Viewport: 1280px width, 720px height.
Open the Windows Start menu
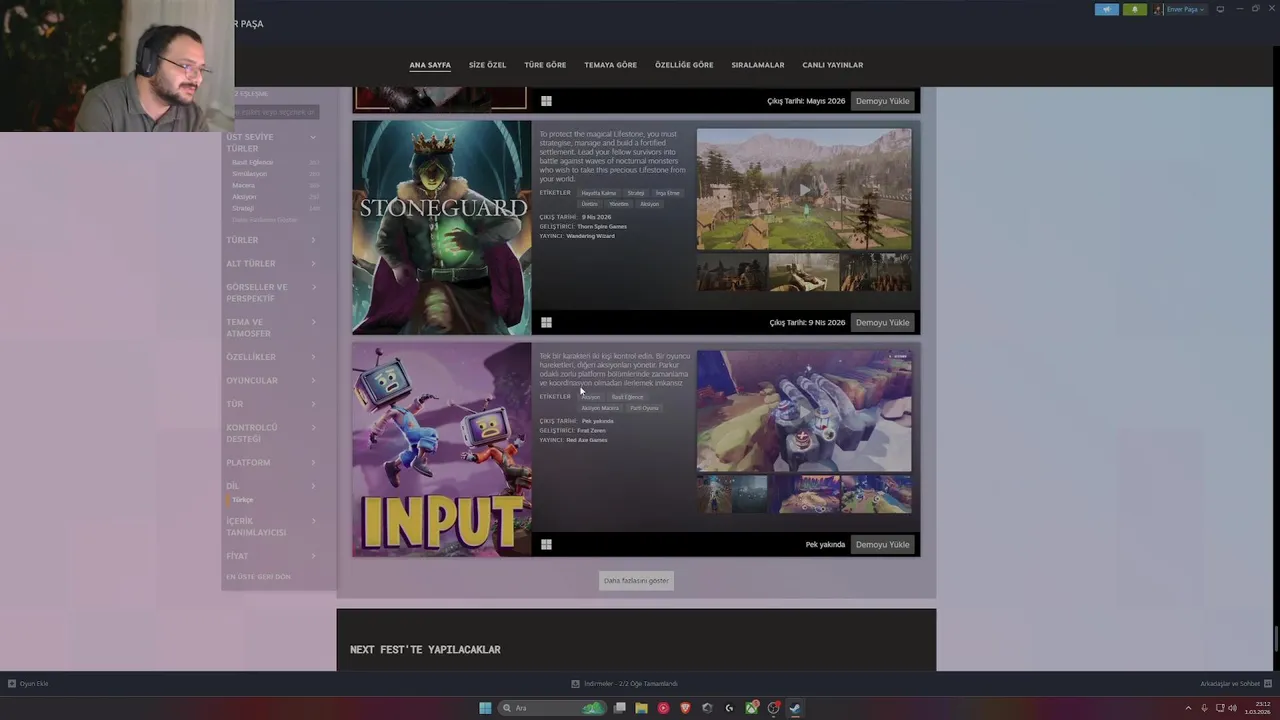point(485,708)
